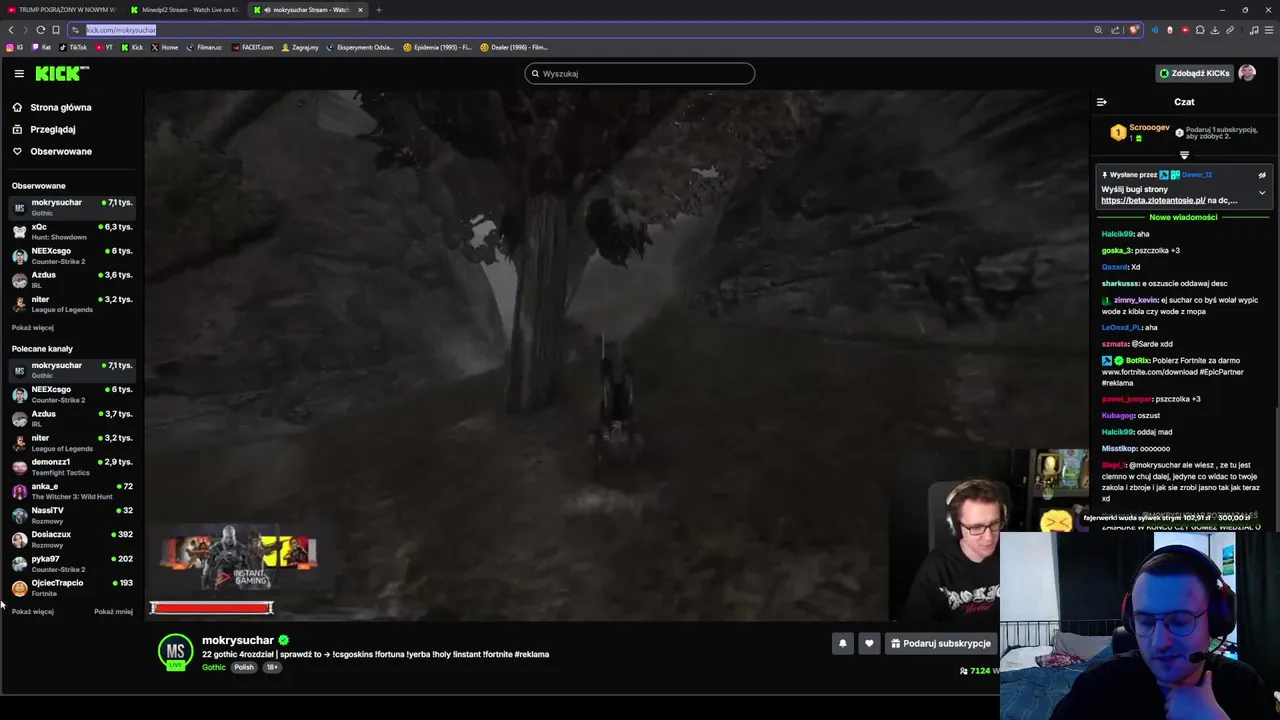This screenshot has height=720, width=1280.
Task: Open extensions puzzle icon
Action: click(1200, 30)
